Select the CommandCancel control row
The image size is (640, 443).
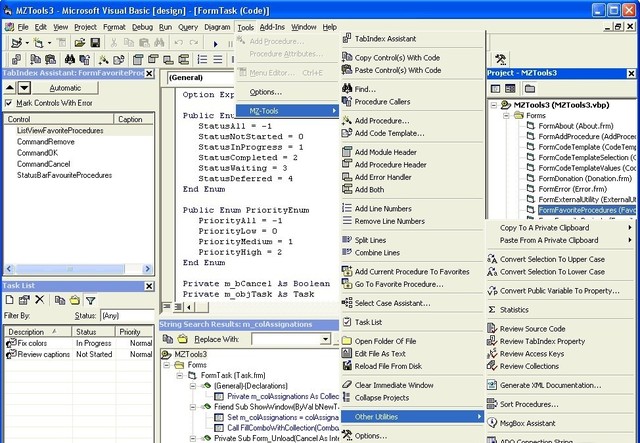click(43, 164)
